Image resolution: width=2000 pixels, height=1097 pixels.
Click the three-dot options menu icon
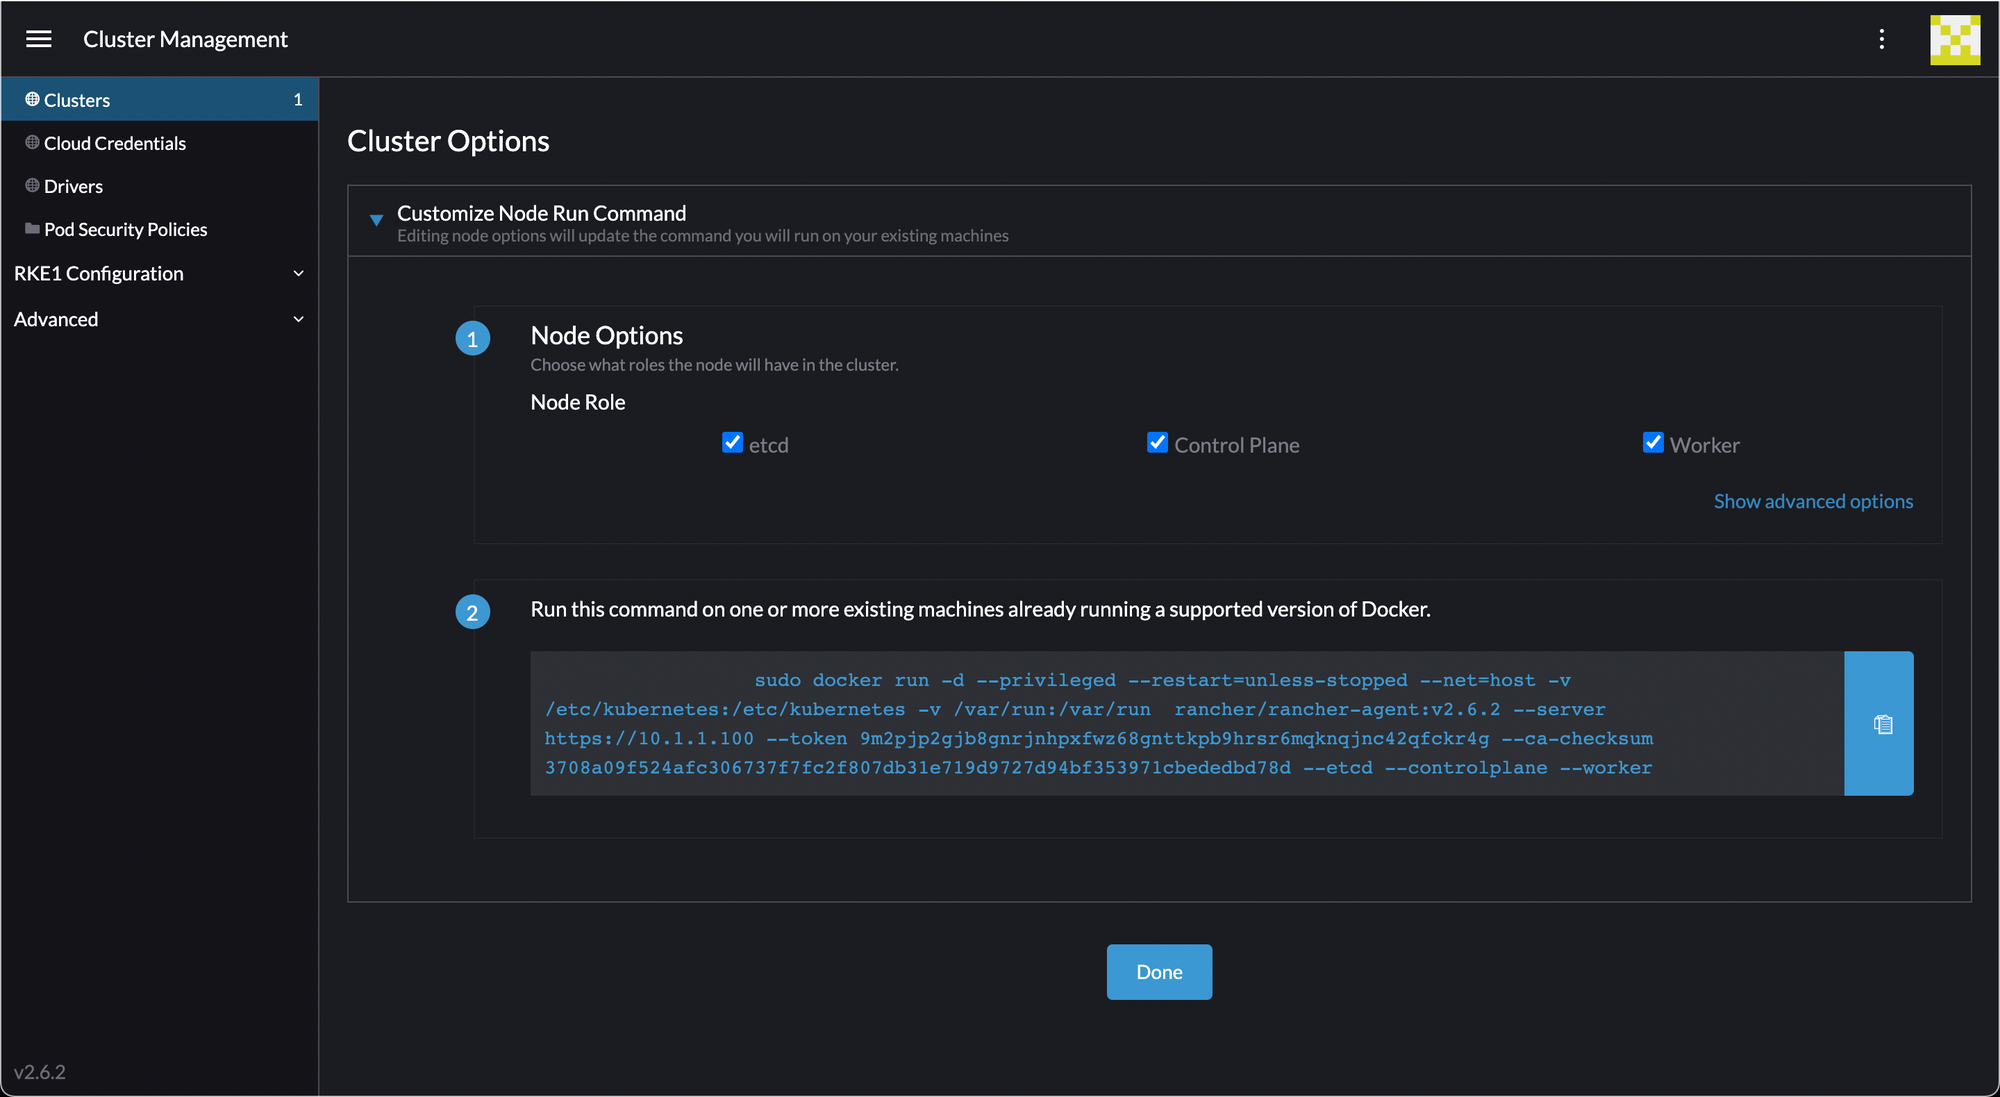(x=1881, y=39)
